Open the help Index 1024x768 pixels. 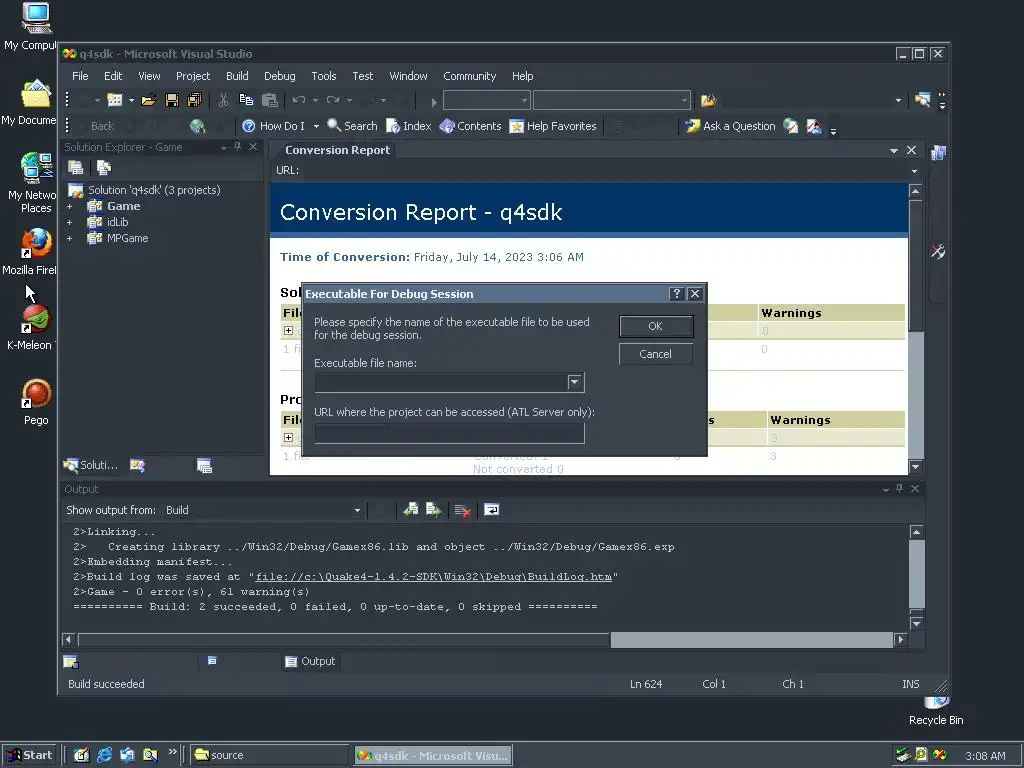coord(409,126)
